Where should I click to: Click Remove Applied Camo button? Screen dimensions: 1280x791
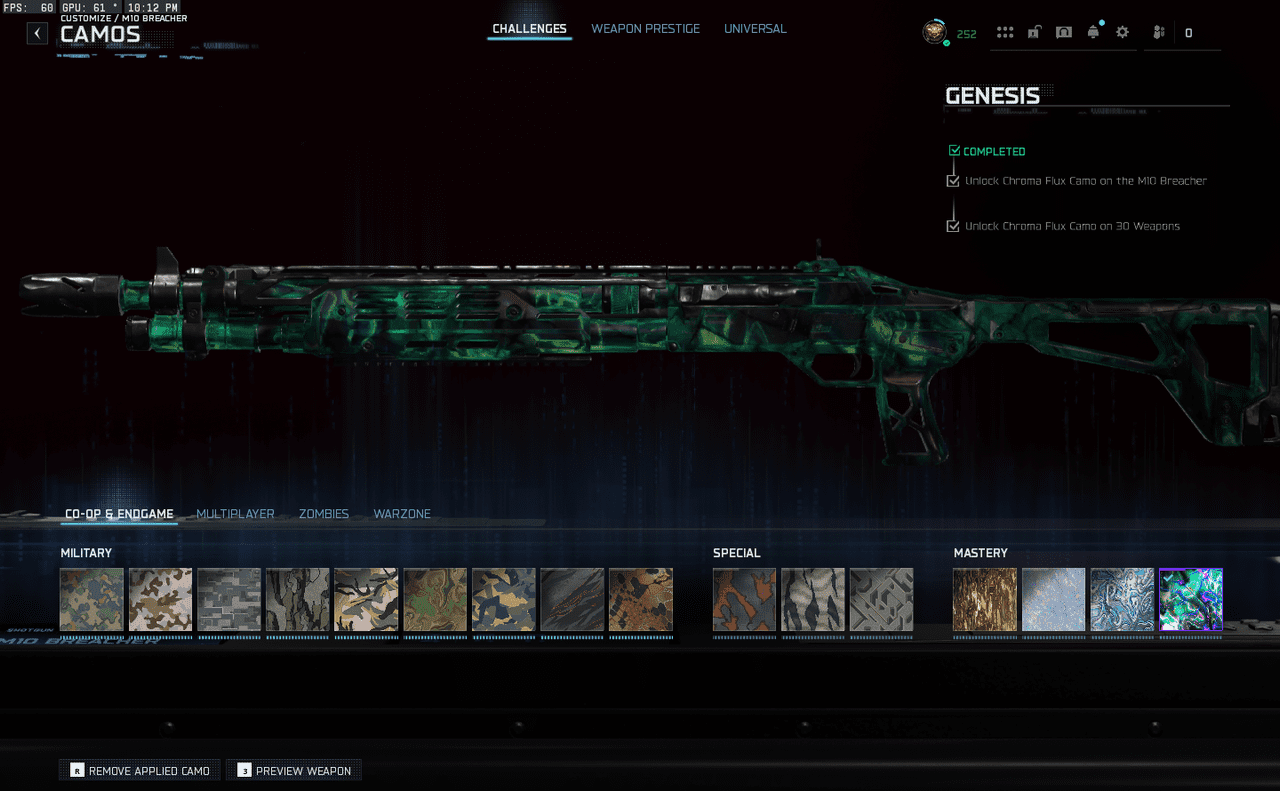139,770
